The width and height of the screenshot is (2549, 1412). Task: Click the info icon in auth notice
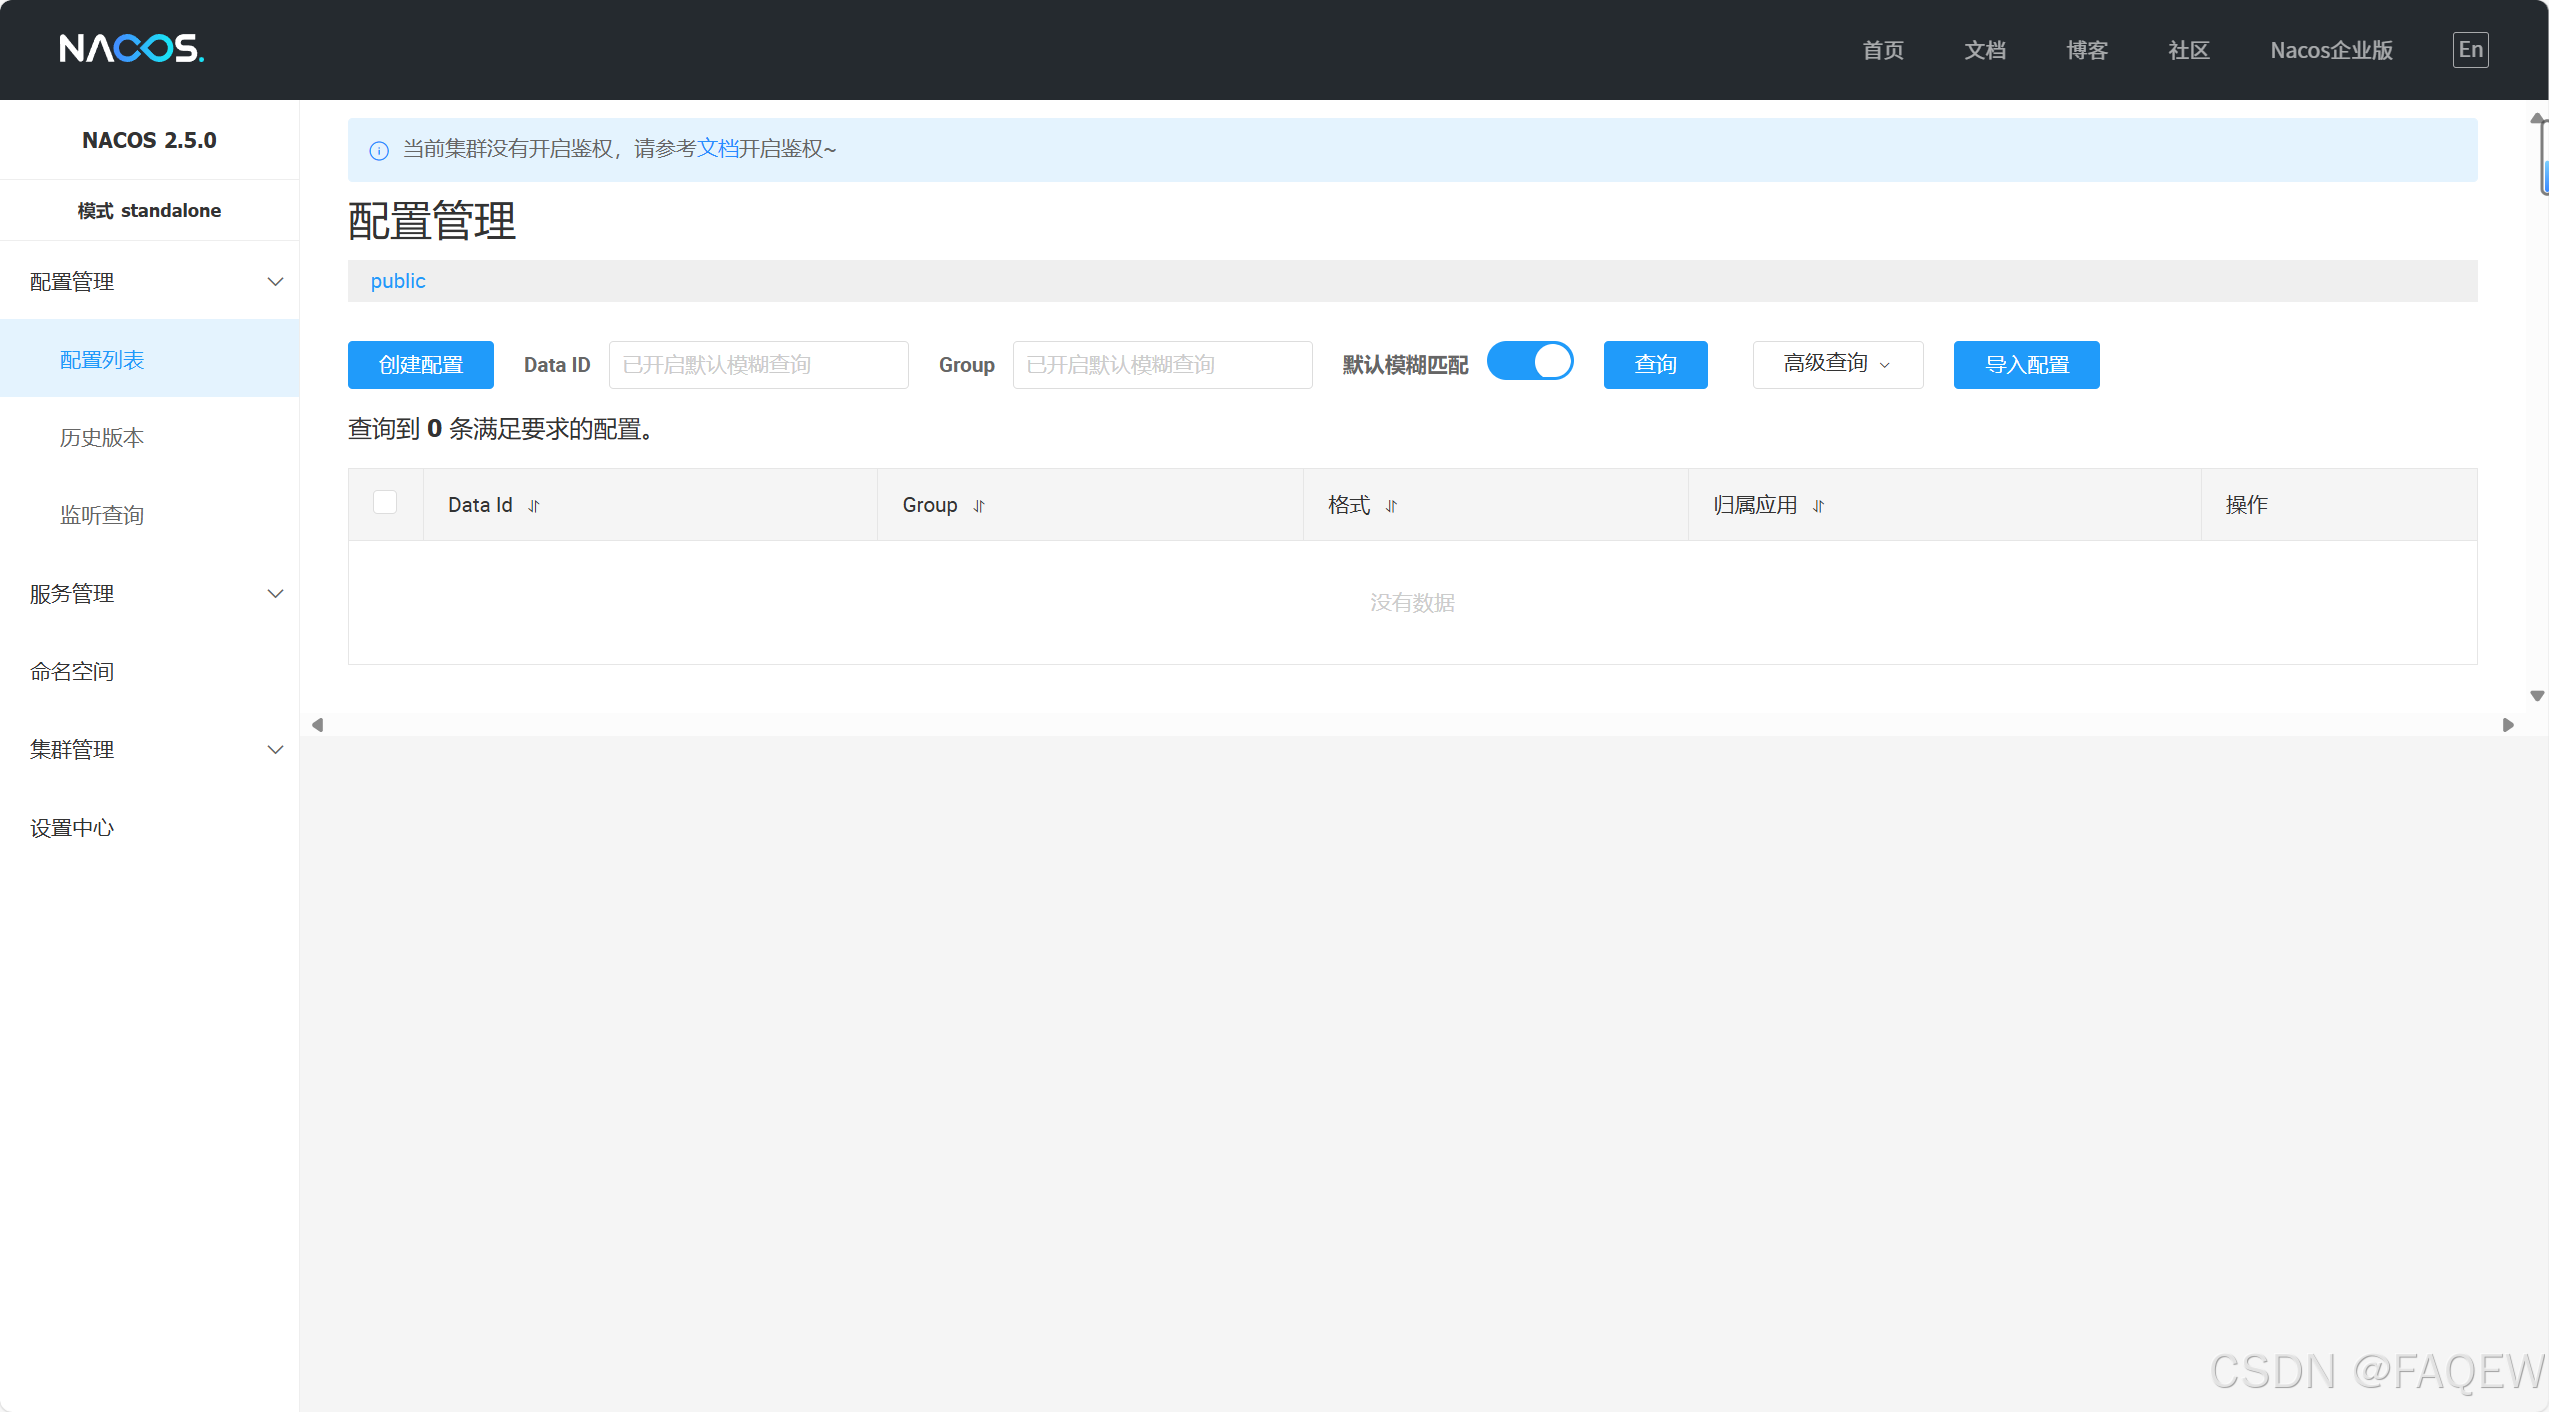tap(379, 150)
